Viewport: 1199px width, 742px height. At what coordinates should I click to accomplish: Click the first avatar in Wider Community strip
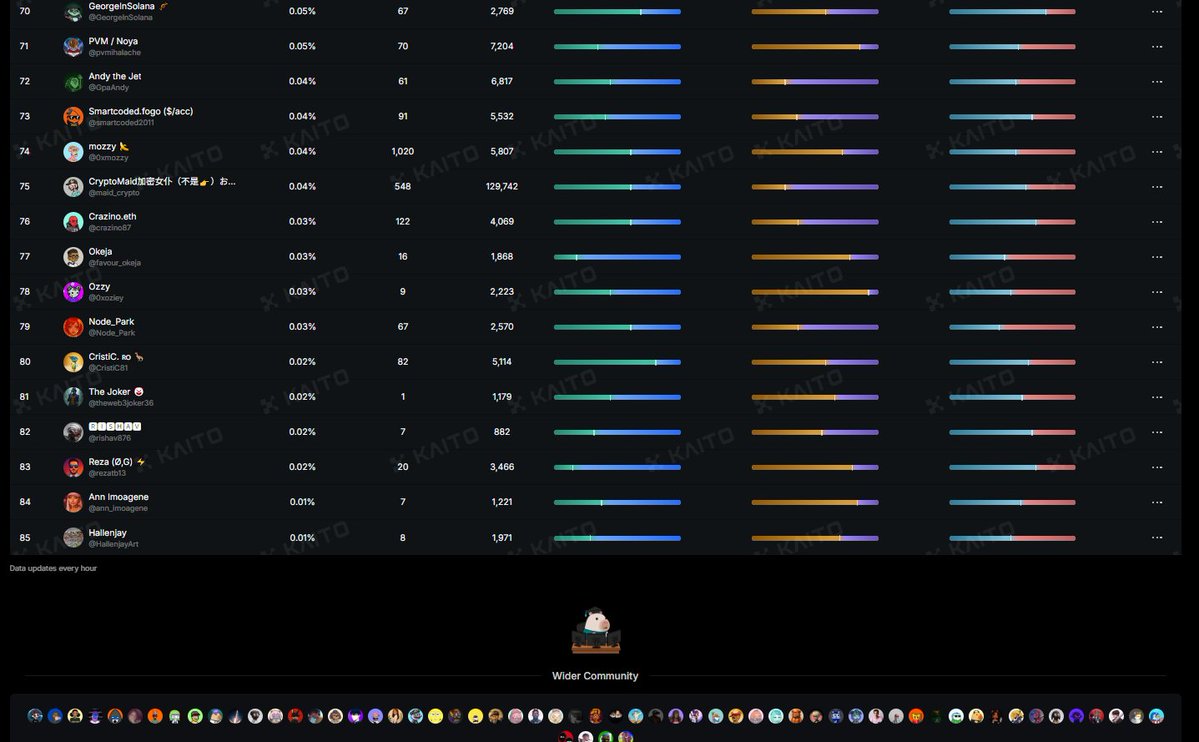tap(36, 716)
